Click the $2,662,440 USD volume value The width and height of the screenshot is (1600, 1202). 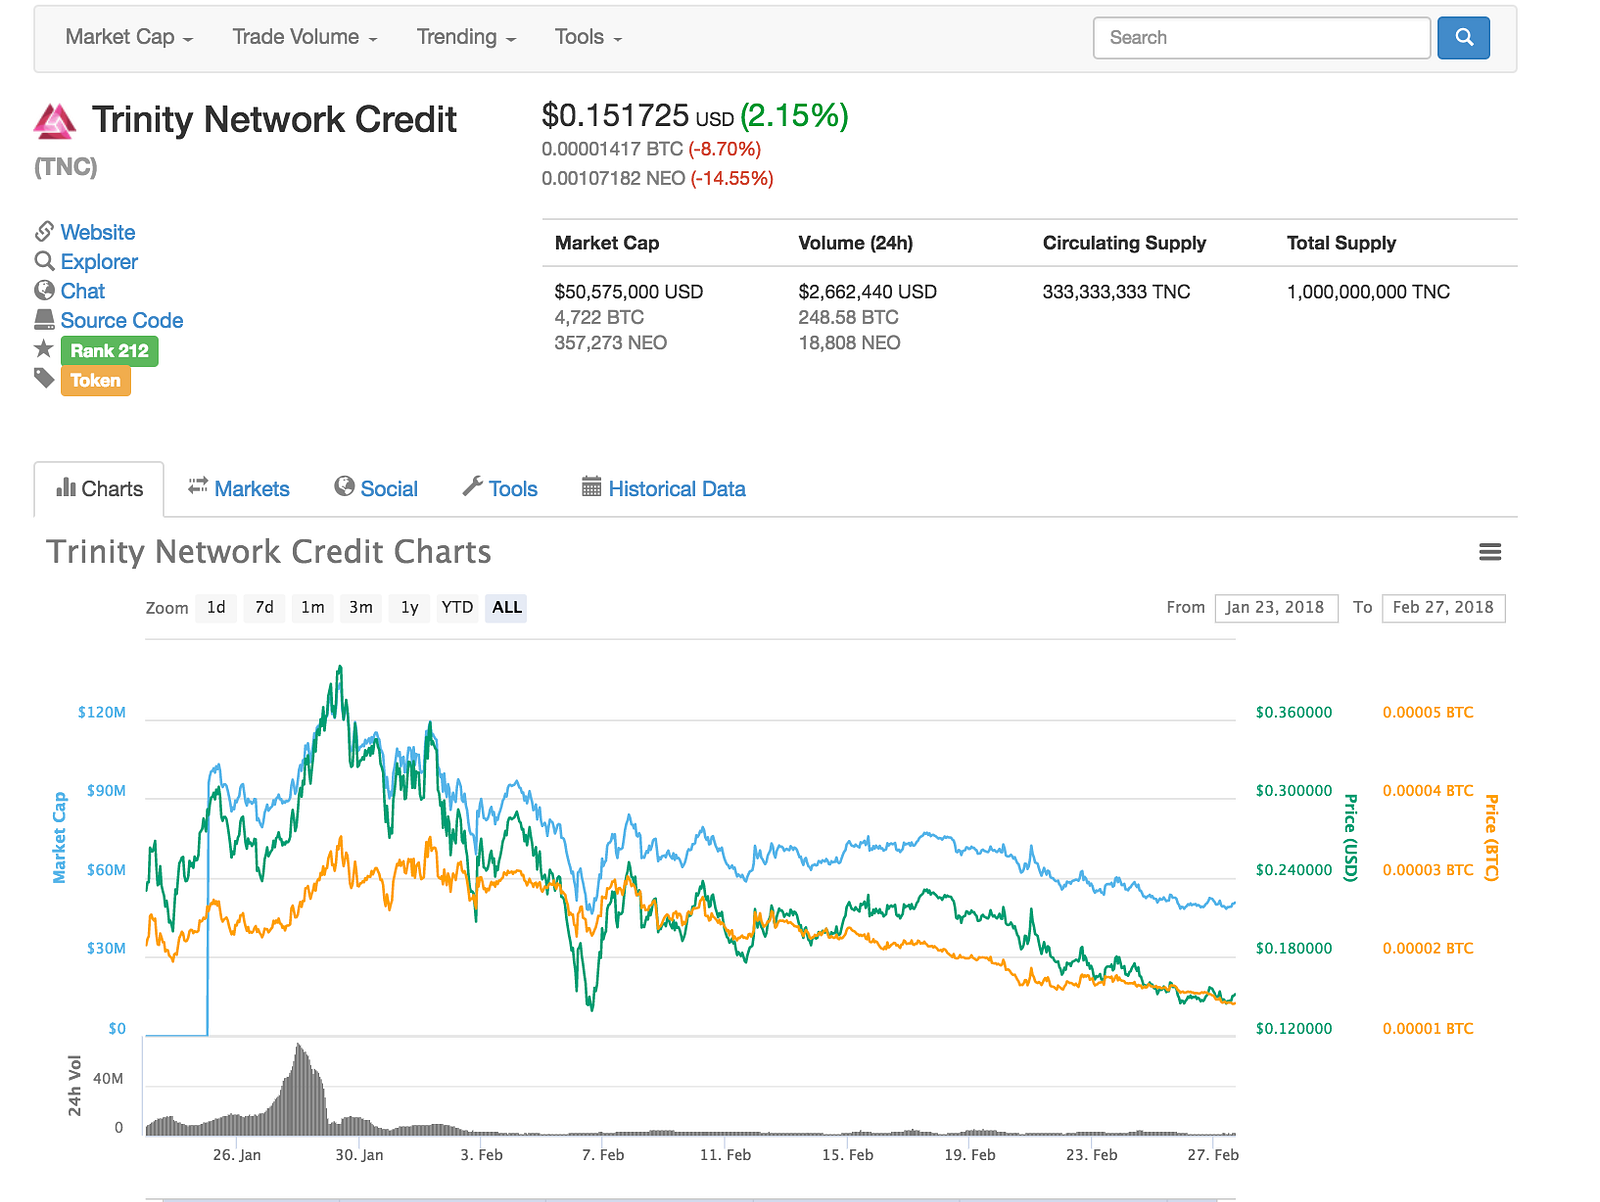click(868, 292)
